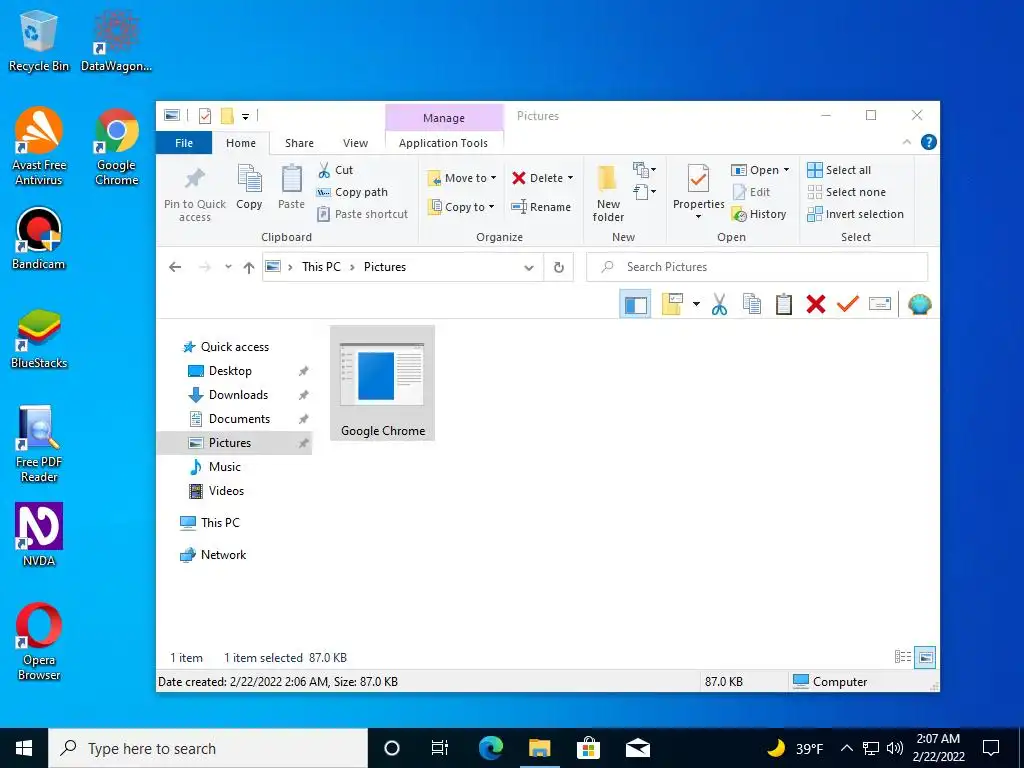Click the folder options icon in lower toolbar
The width and height of the screenshot is (1024, 768).
[672, 304]
